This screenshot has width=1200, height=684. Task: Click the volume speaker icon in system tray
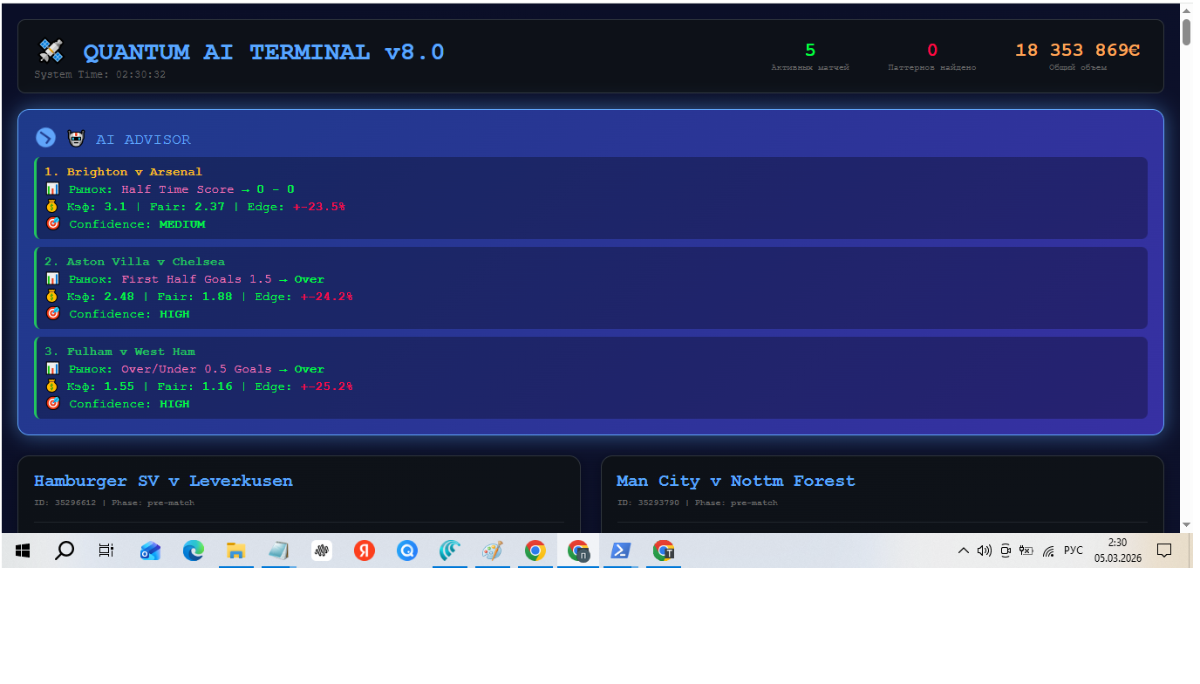point(984,550)
